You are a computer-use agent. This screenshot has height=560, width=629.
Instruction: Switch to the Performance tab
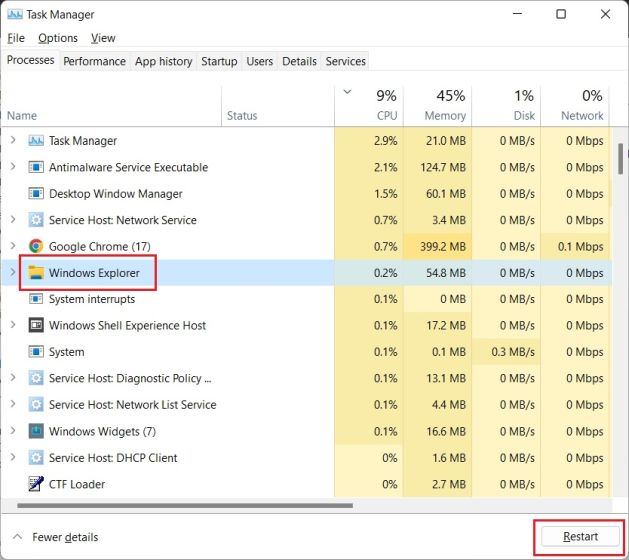coord(94,61)
